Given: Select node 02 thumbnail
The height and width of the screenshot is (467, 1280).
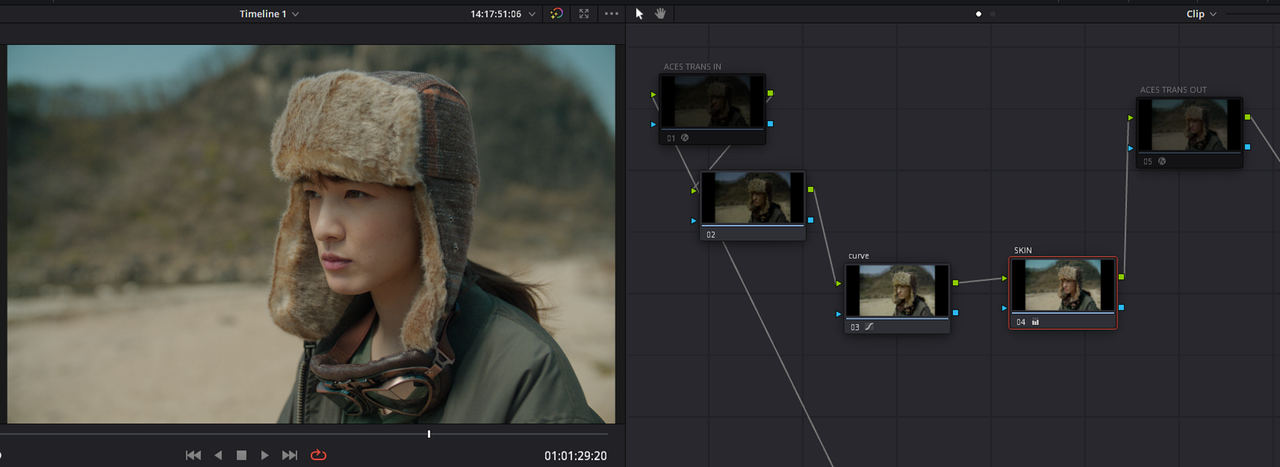Looking at the screenshot, I should (x=753, y=198).
